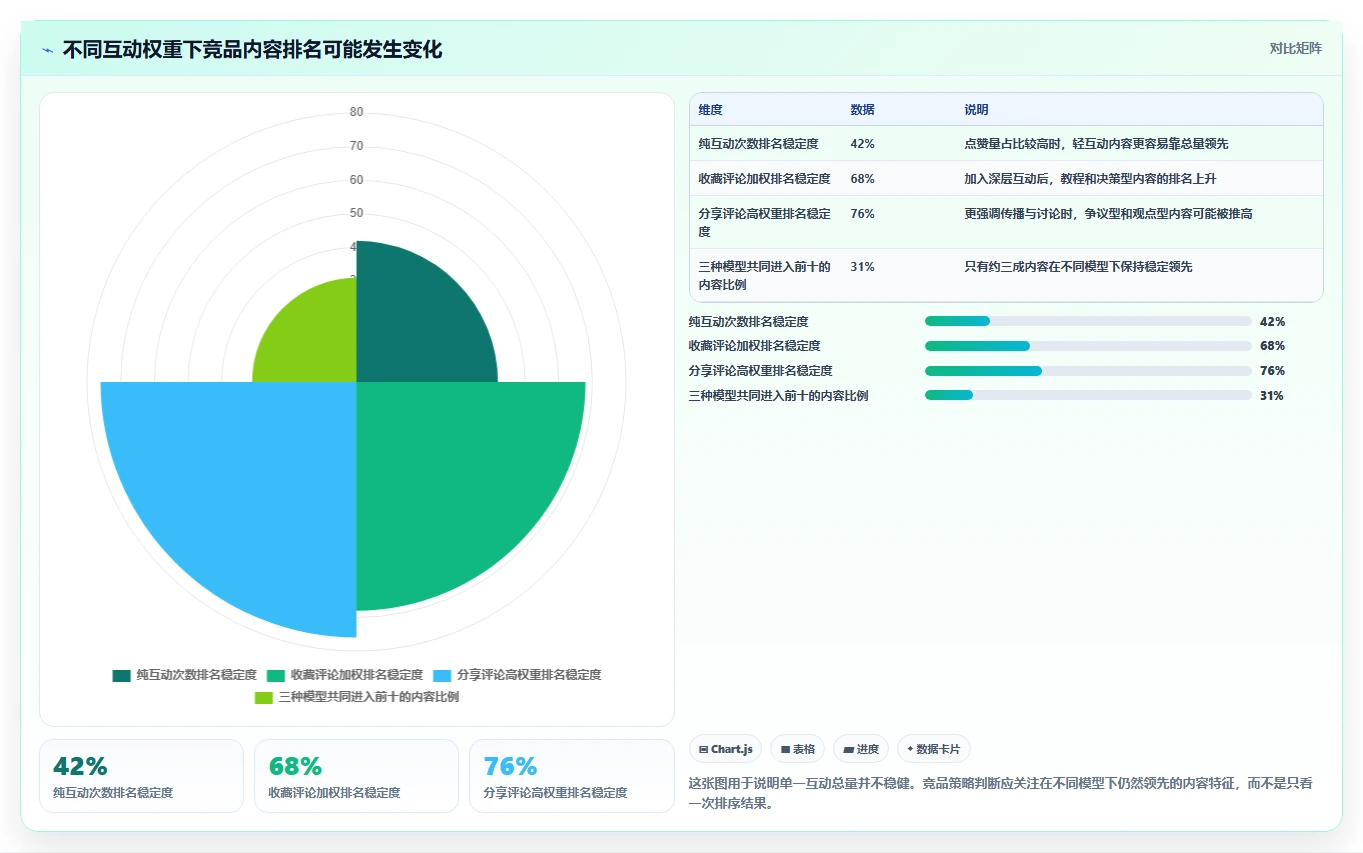Open the 76% 分享评论高权重排名稳定度 data card
Screen dimensions: 1363x853
pos(571,776)
